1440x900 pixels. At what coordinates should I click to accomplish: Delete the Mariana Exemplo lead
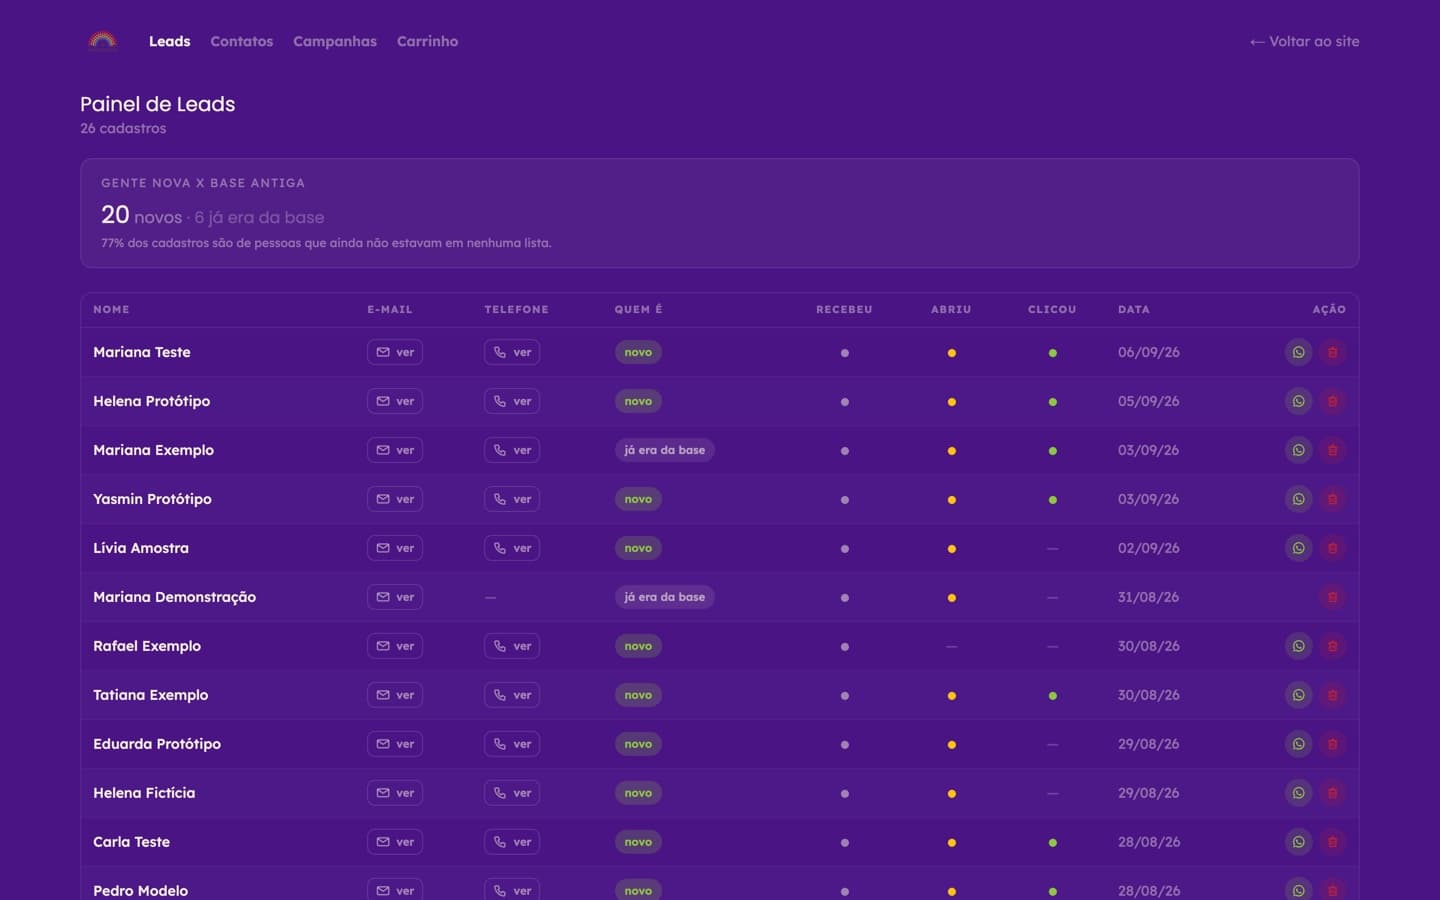coord(1332,450)
